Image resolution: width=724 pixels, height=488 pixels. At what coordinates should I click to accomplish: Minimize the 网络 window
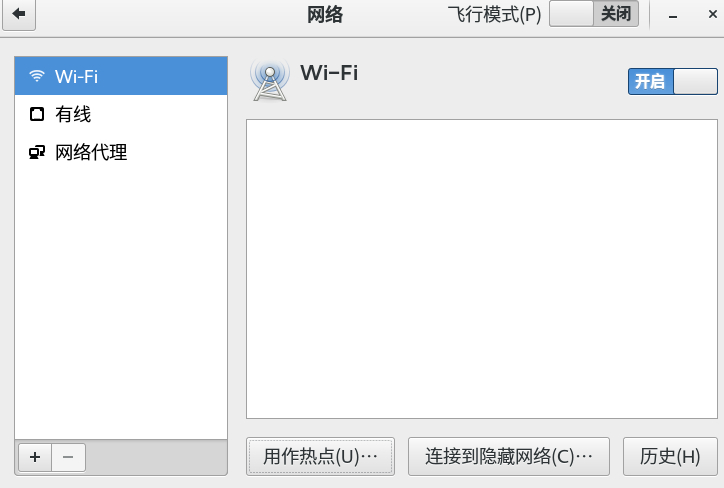[x=673, y=16]
